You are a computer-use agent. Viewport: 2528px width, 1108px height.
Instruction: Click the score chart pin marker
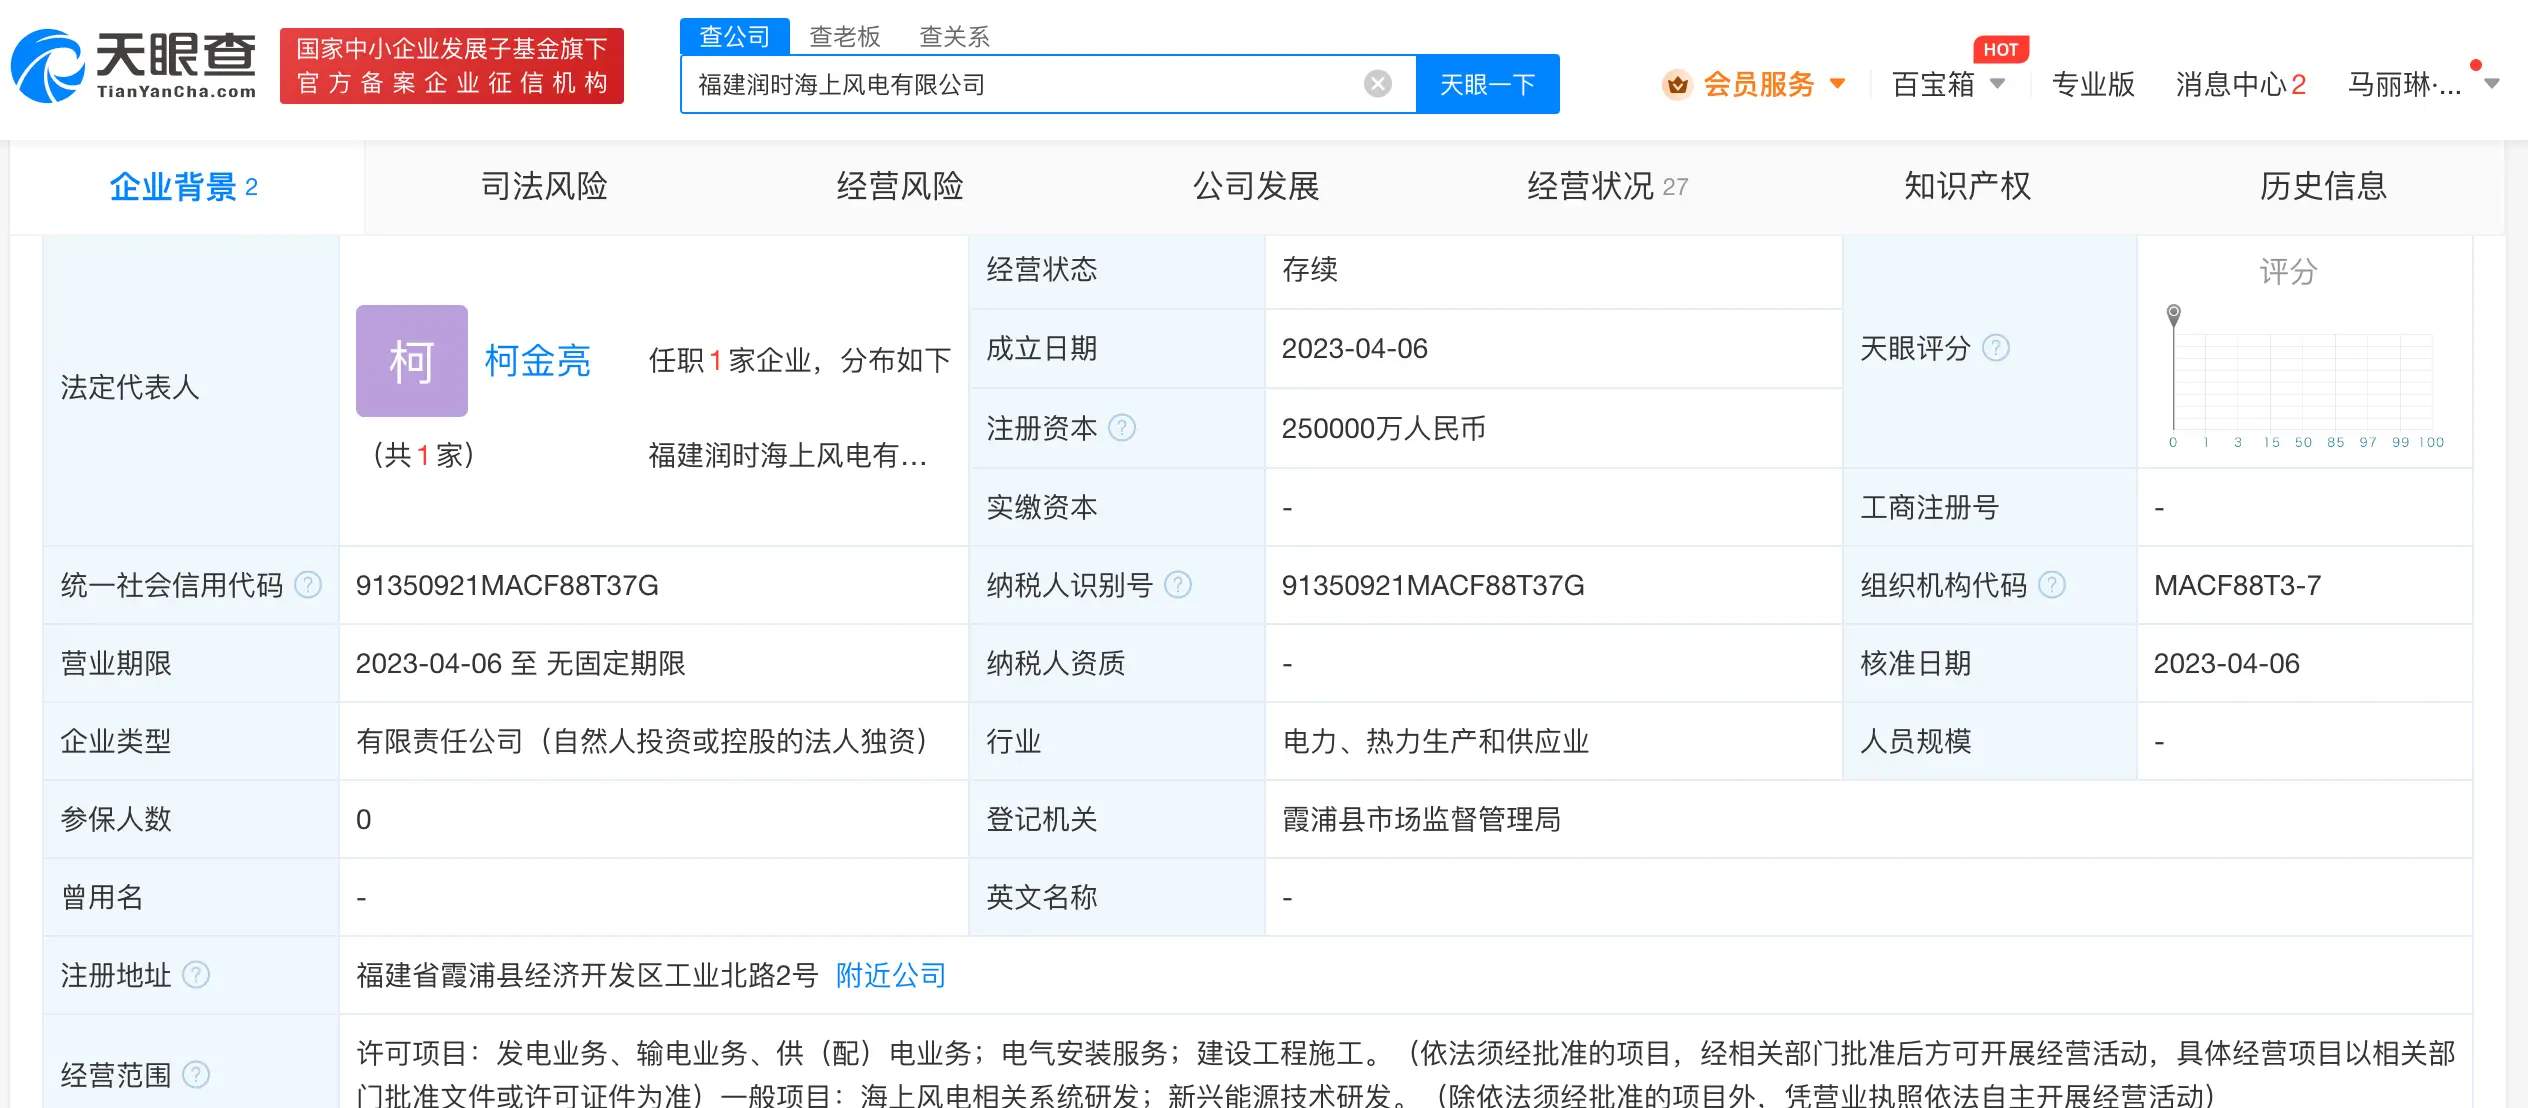click(2173, 314)
